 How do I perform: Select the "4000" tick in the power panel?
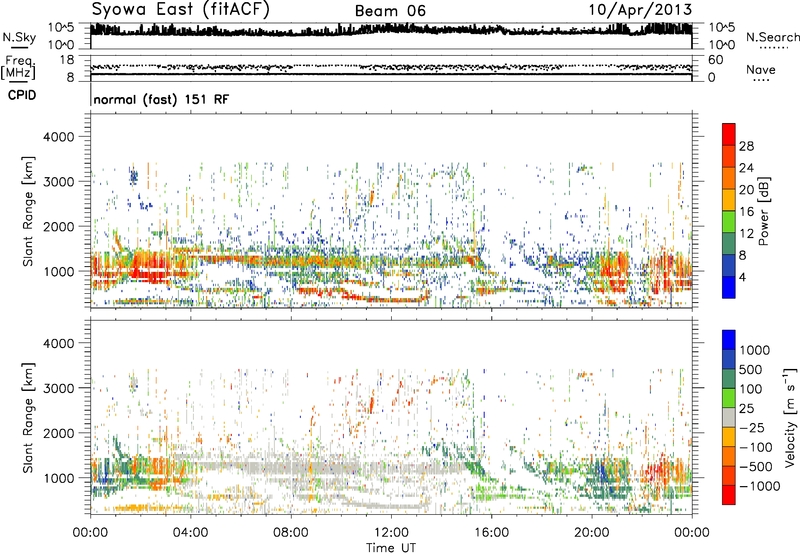point(59,137)
